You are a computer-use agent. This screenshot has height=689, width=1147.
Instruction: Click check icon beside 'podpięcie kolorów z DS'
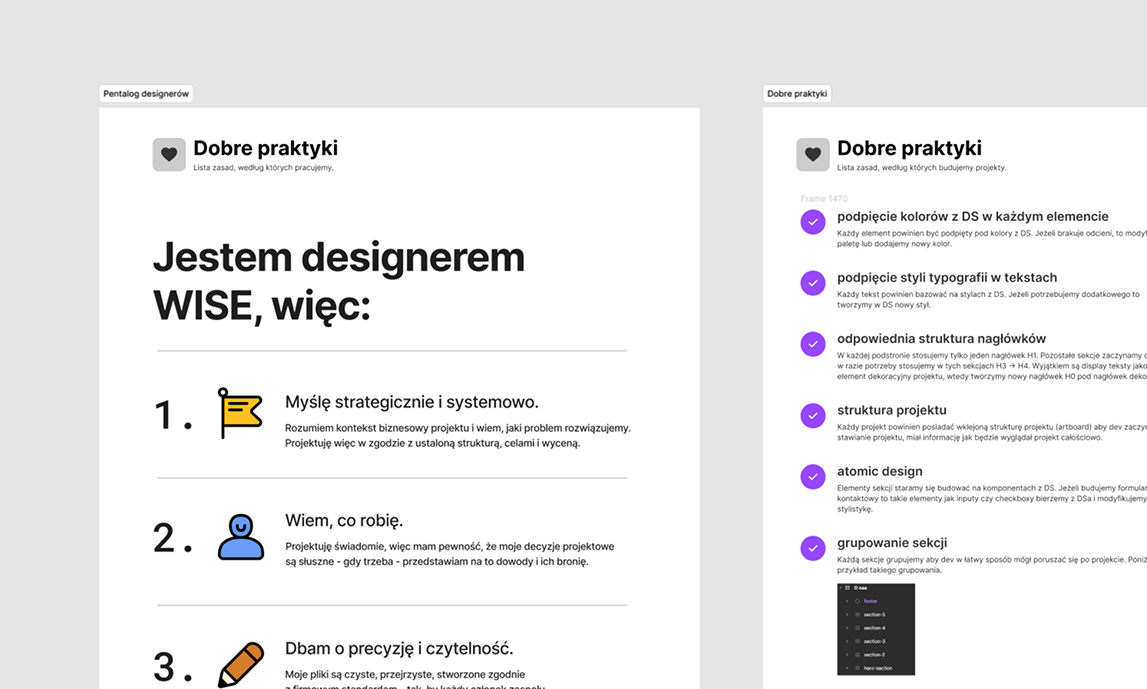coord(813,222)
